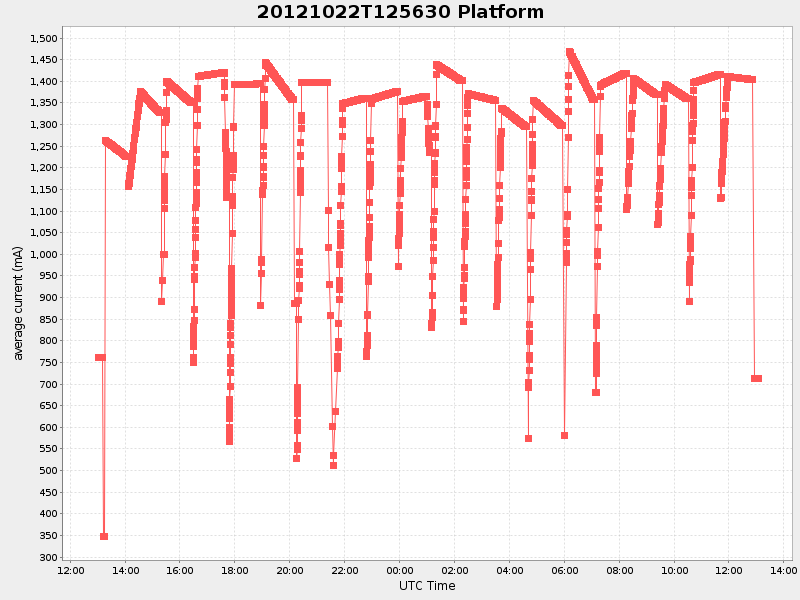Click the chart title 20121022T125630 Platform
The width and height of the screenshot is (800, 600).
[x=399, y=13]
